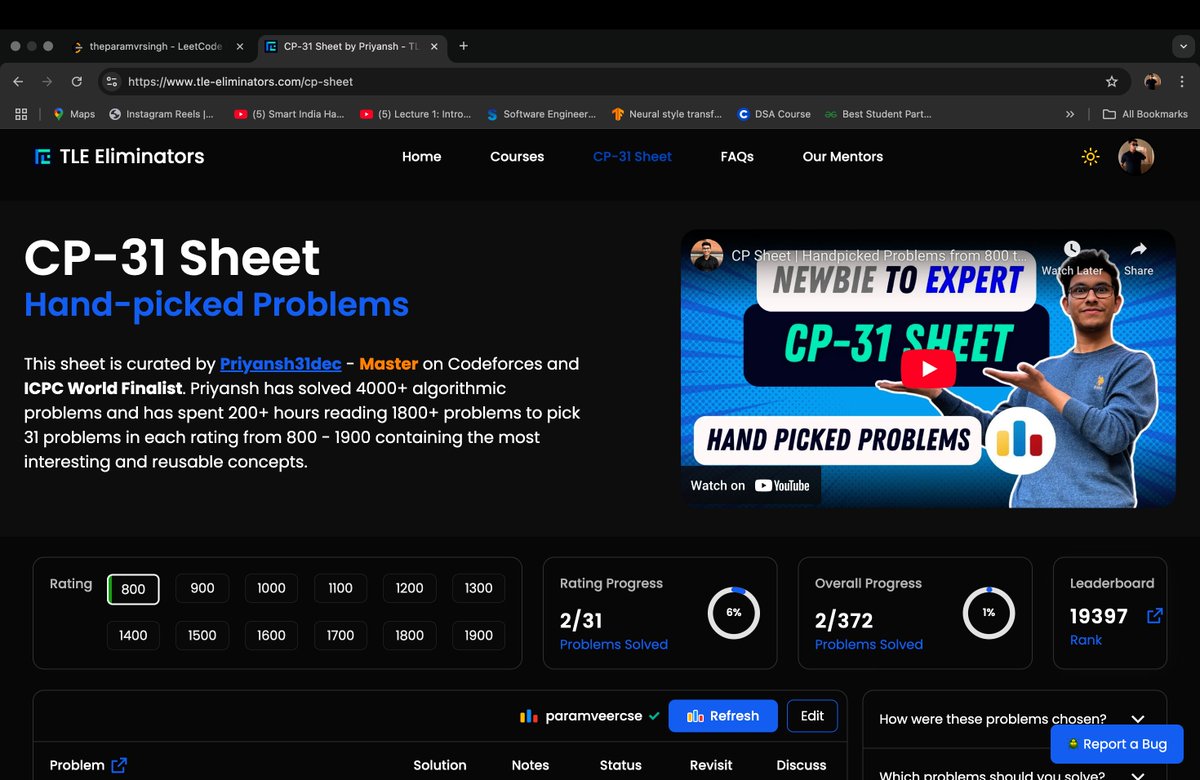Click the Report a Bug button
Image resolution: width=1200 pixels, height=780 pixels.
[1117, 744]
